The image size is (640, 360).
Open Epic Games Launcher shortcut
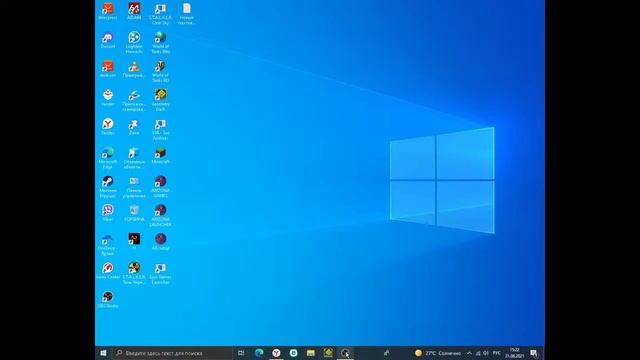tap(160, 273)
